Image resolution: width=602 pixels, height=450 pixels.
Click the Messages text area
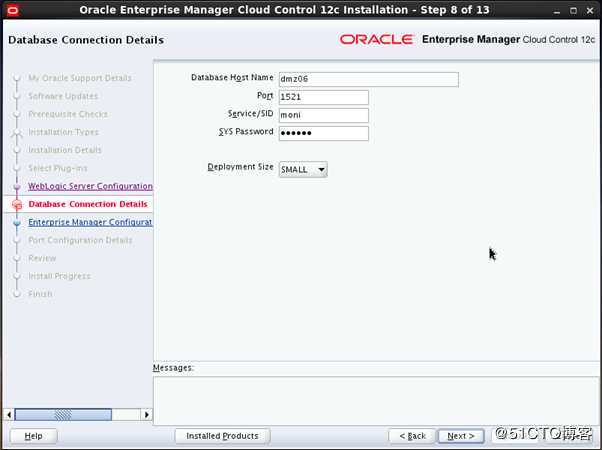pos(376,400)
